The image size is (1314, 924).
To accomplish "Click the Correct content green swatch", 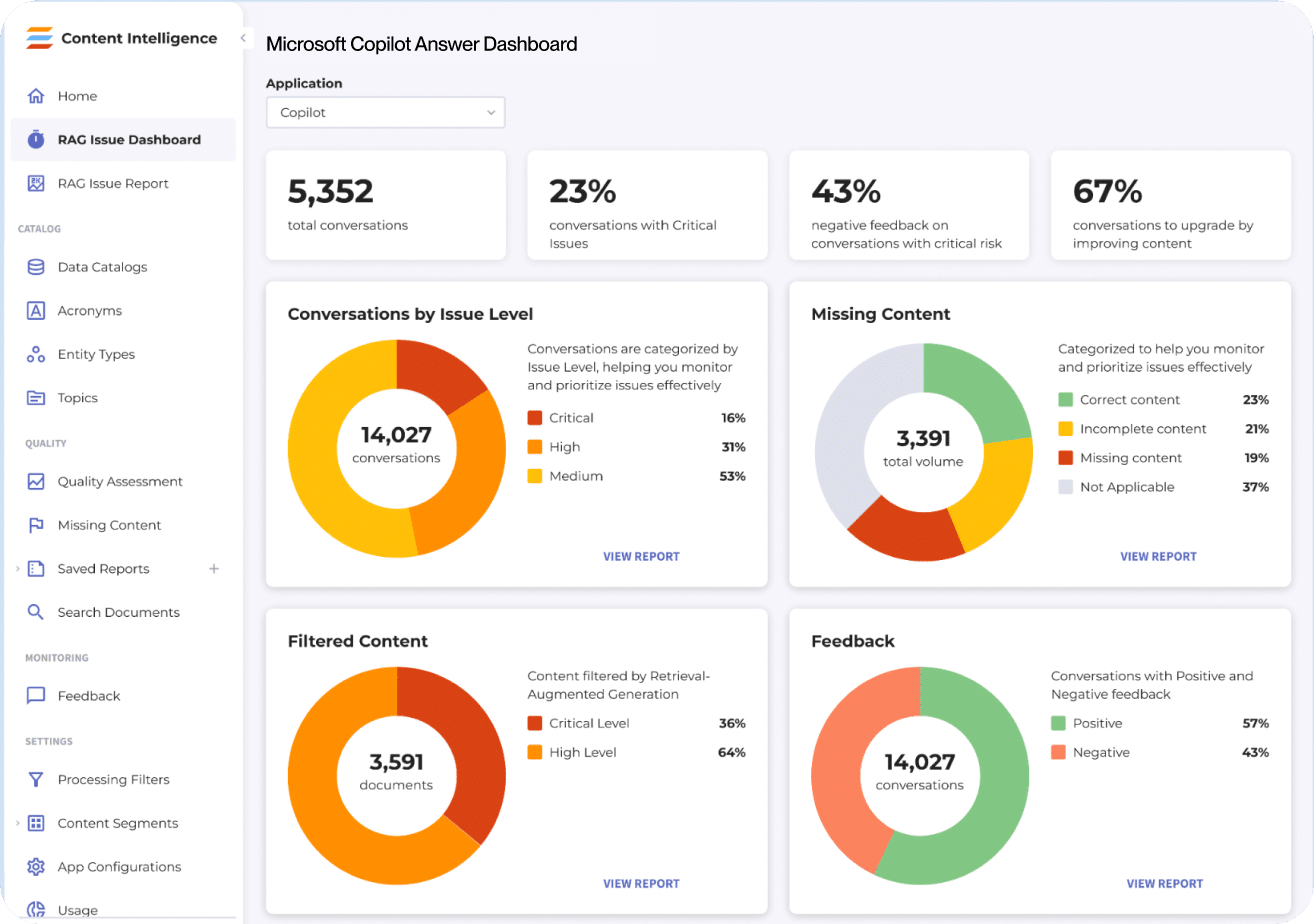I will [1066, 400].
